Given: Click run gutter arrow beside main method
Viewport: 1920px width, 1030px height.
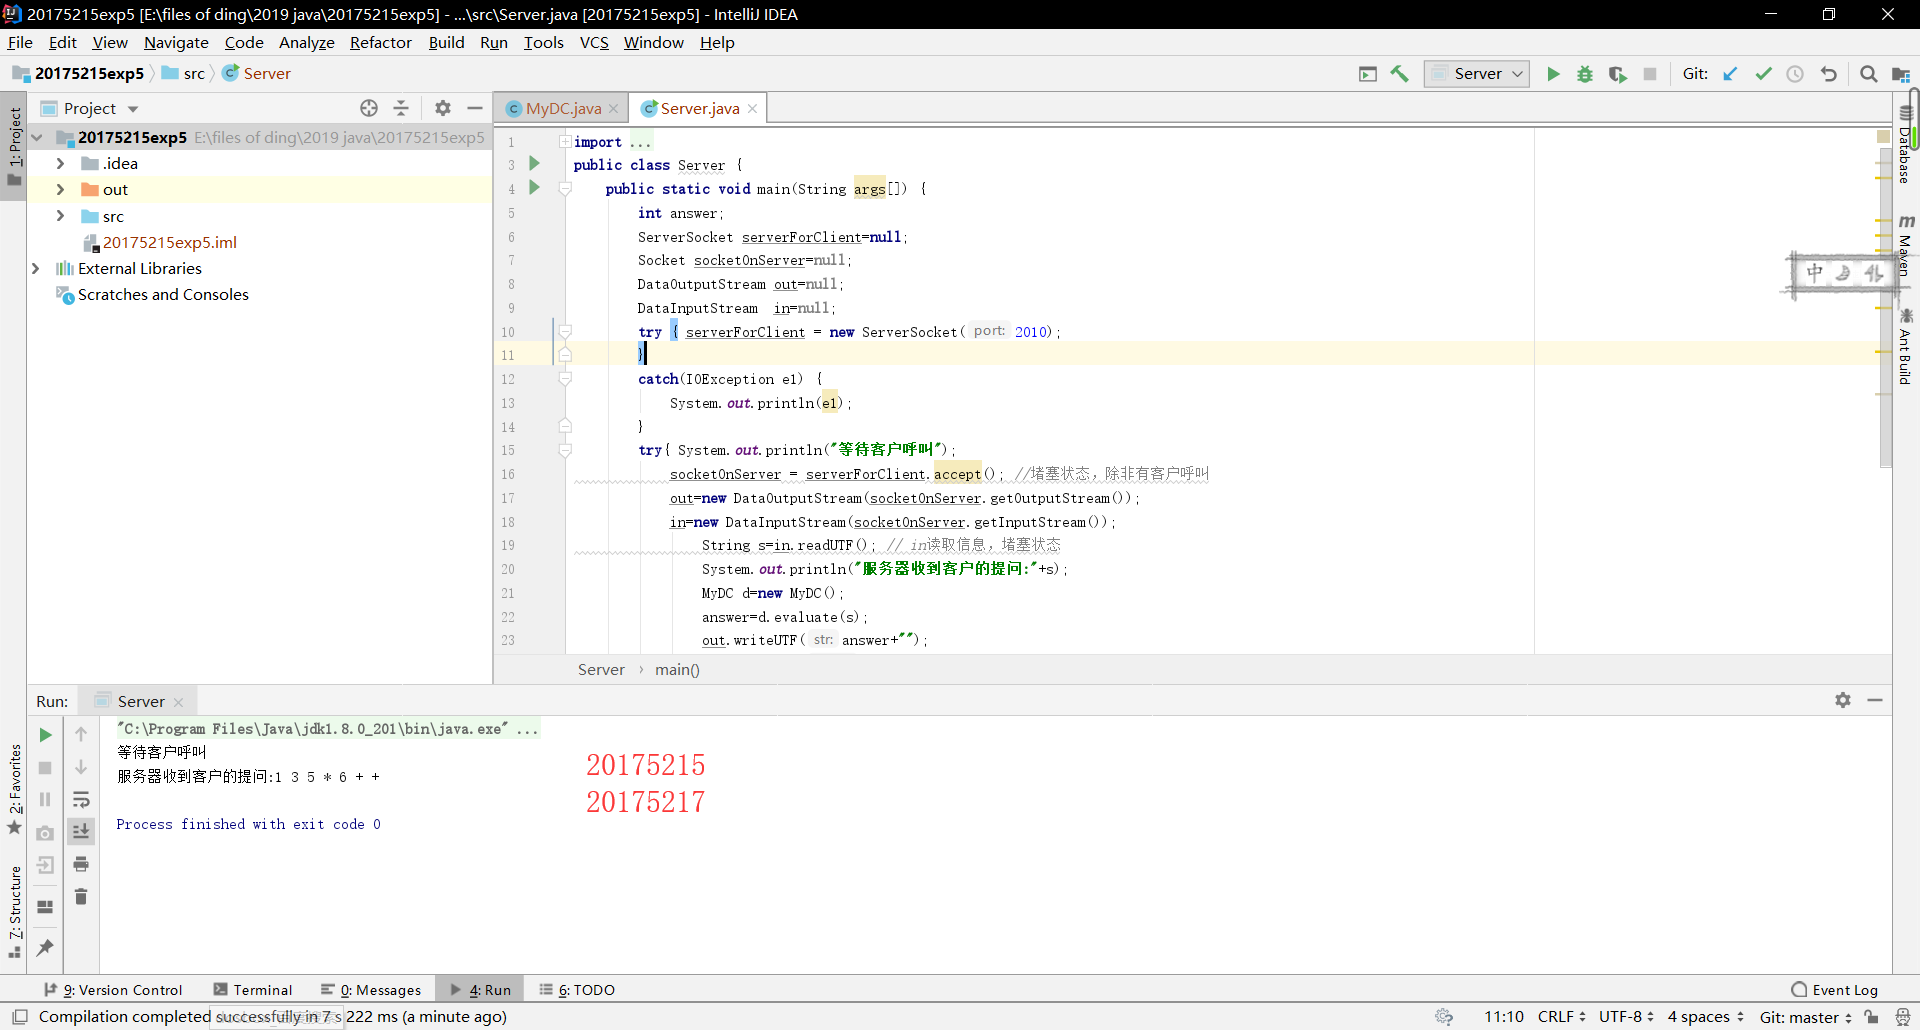Looking at the screenshot, I should [x=534, y=187].
